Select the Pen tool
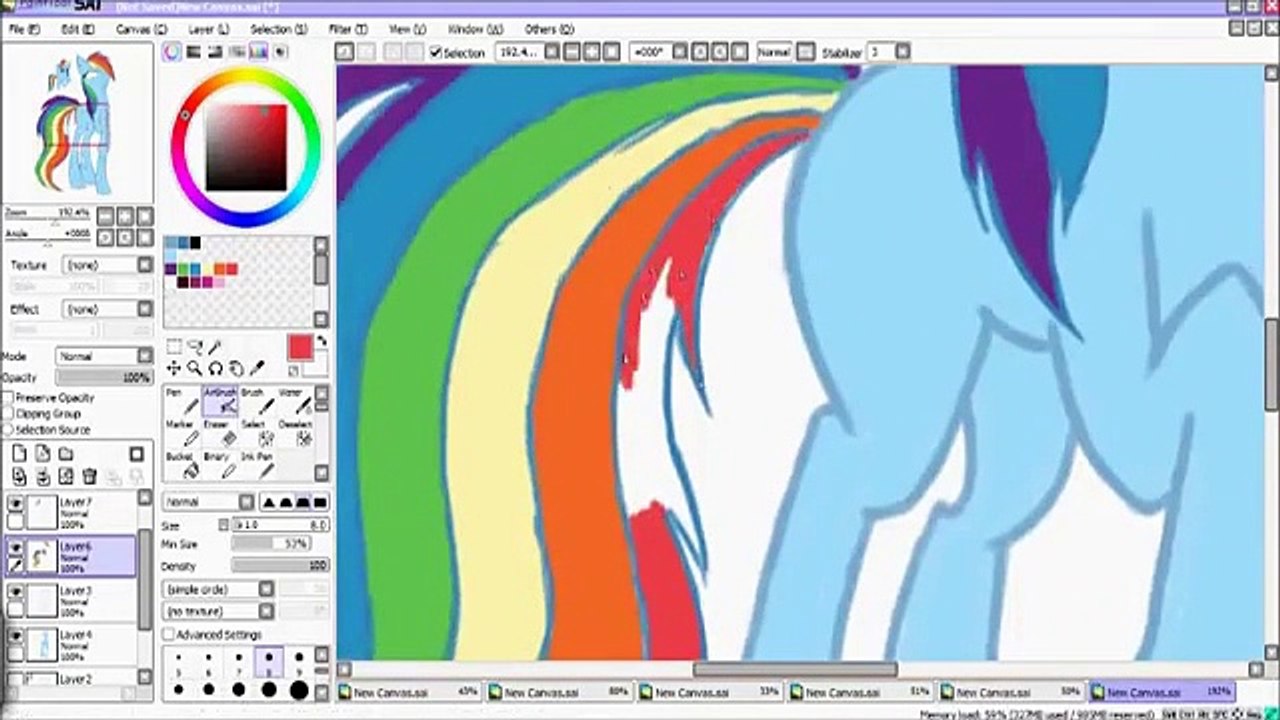 181,401
